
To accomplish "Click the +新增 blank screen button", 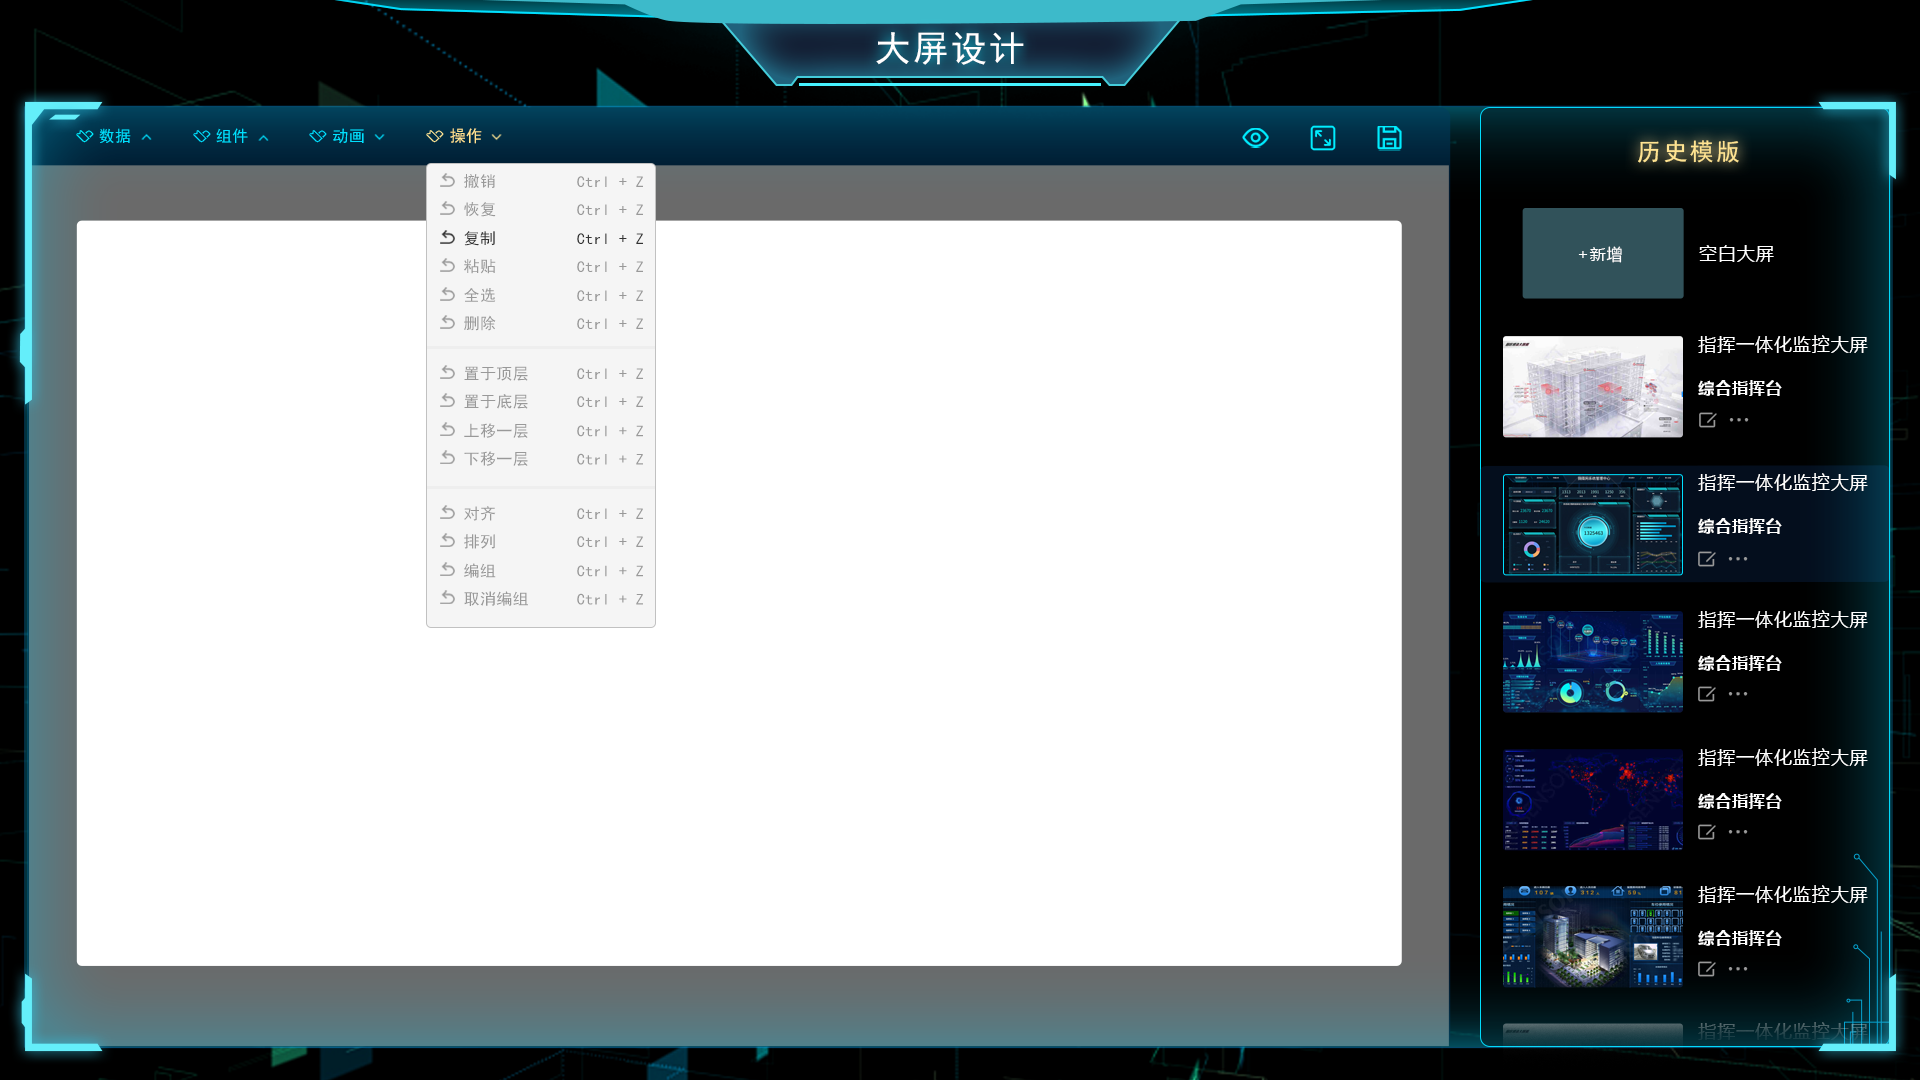I will tap(1602, 254).
